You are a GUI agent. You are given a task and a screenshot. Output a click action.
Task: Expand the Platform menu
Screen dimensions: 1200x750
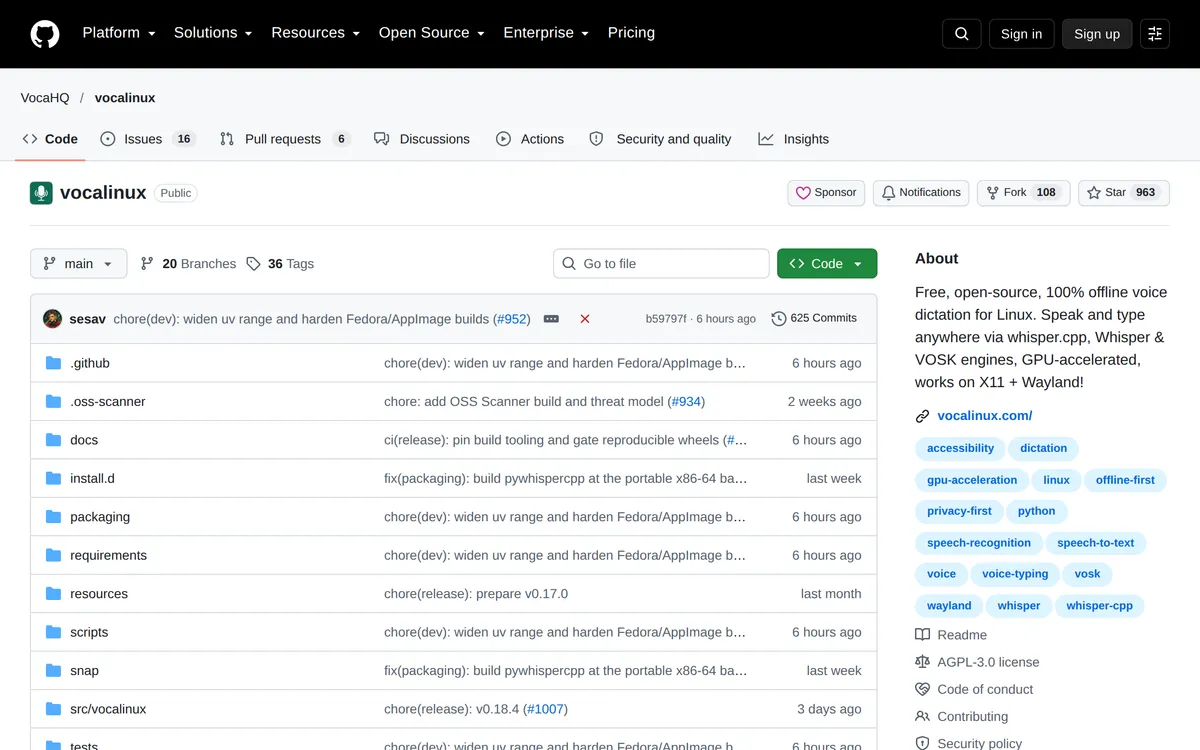click(x=119, y=33)
